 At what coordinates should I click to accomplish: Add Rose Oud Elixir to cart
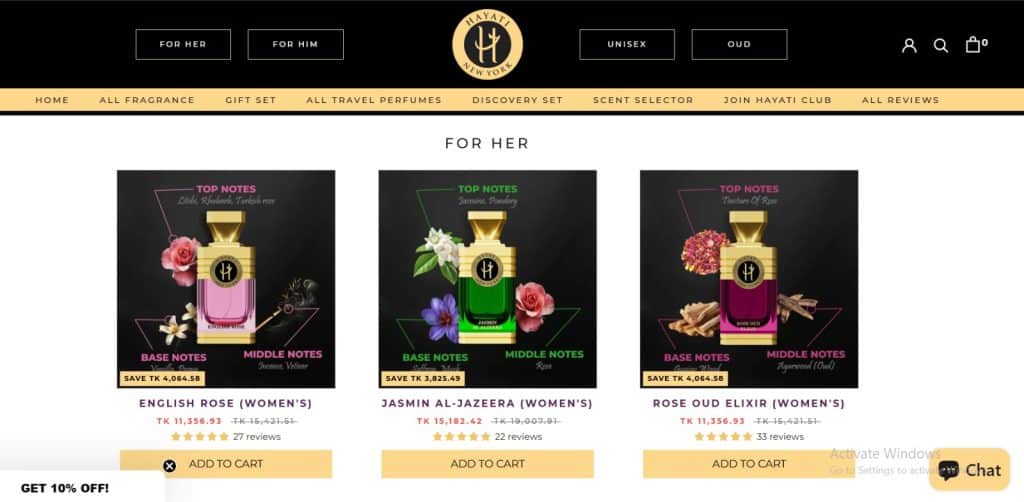(x=749, y=463)
